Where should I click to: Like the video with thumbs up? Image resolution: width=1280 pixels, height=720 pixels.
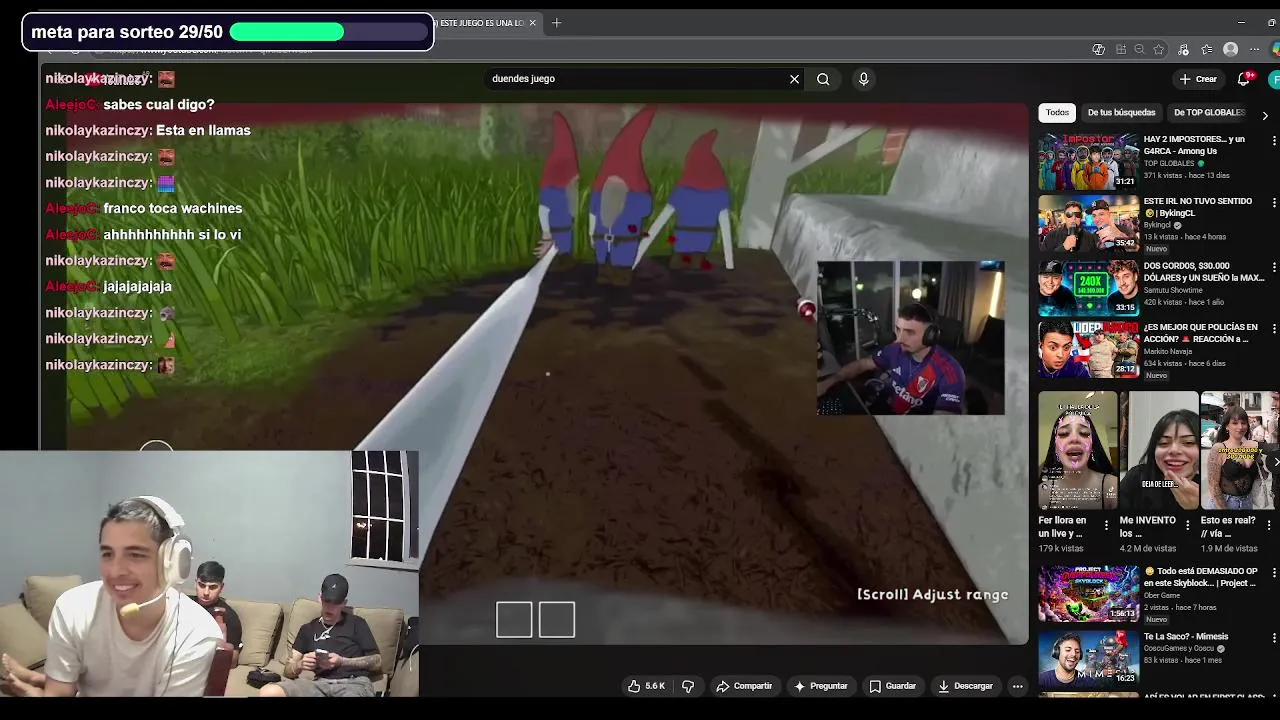[x=646, y=686]
